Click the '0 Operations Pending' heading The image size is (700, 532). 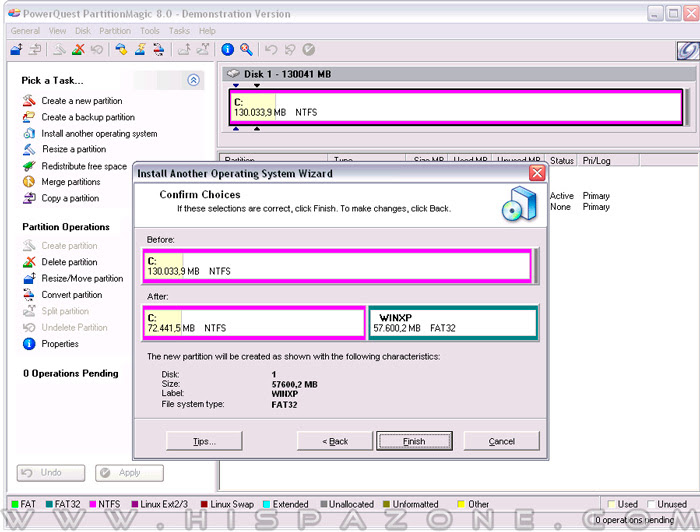(71, 373)
